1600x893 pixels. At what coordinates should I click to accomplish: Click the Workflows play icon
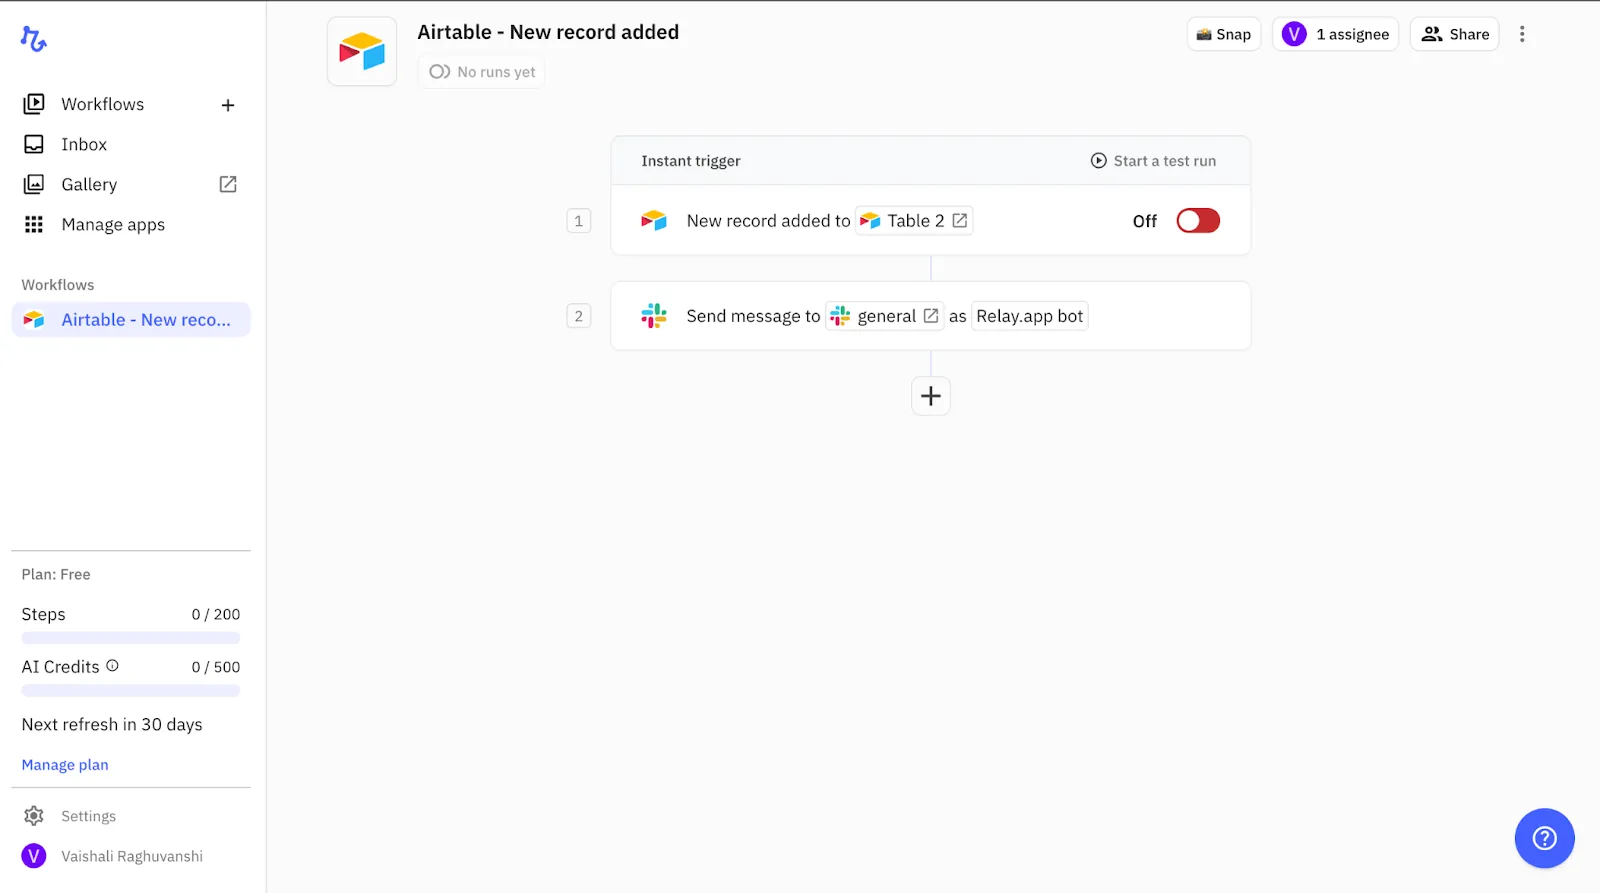point(34,104)
